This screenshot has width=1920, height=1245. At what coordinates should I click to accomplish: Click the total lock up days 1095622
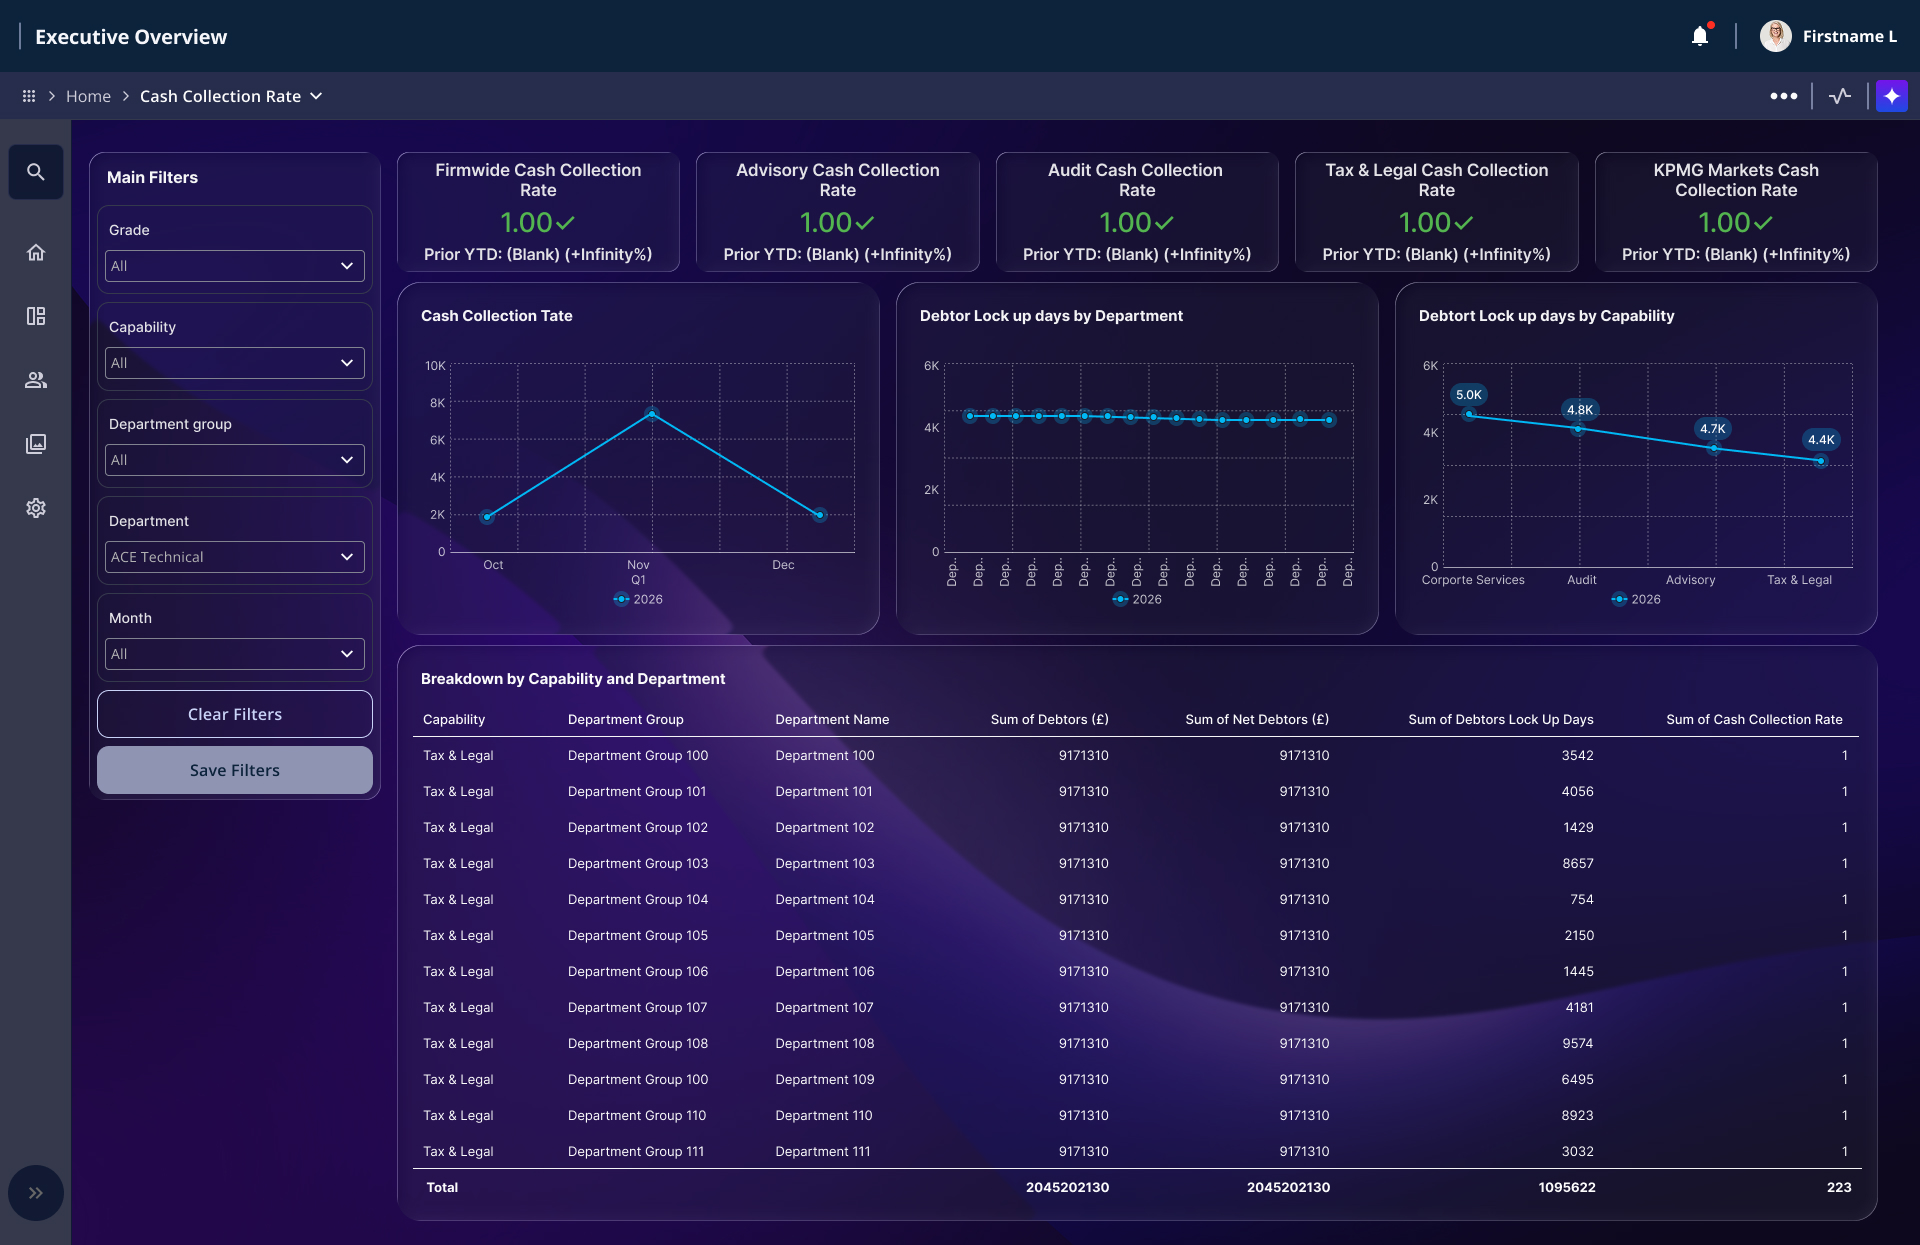click(x=1567, y=1187)
